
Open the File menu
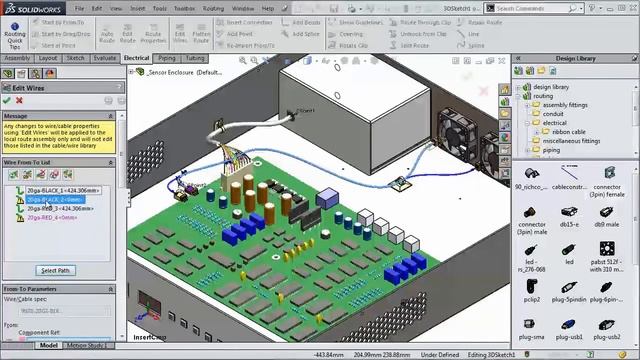point(79,8)
